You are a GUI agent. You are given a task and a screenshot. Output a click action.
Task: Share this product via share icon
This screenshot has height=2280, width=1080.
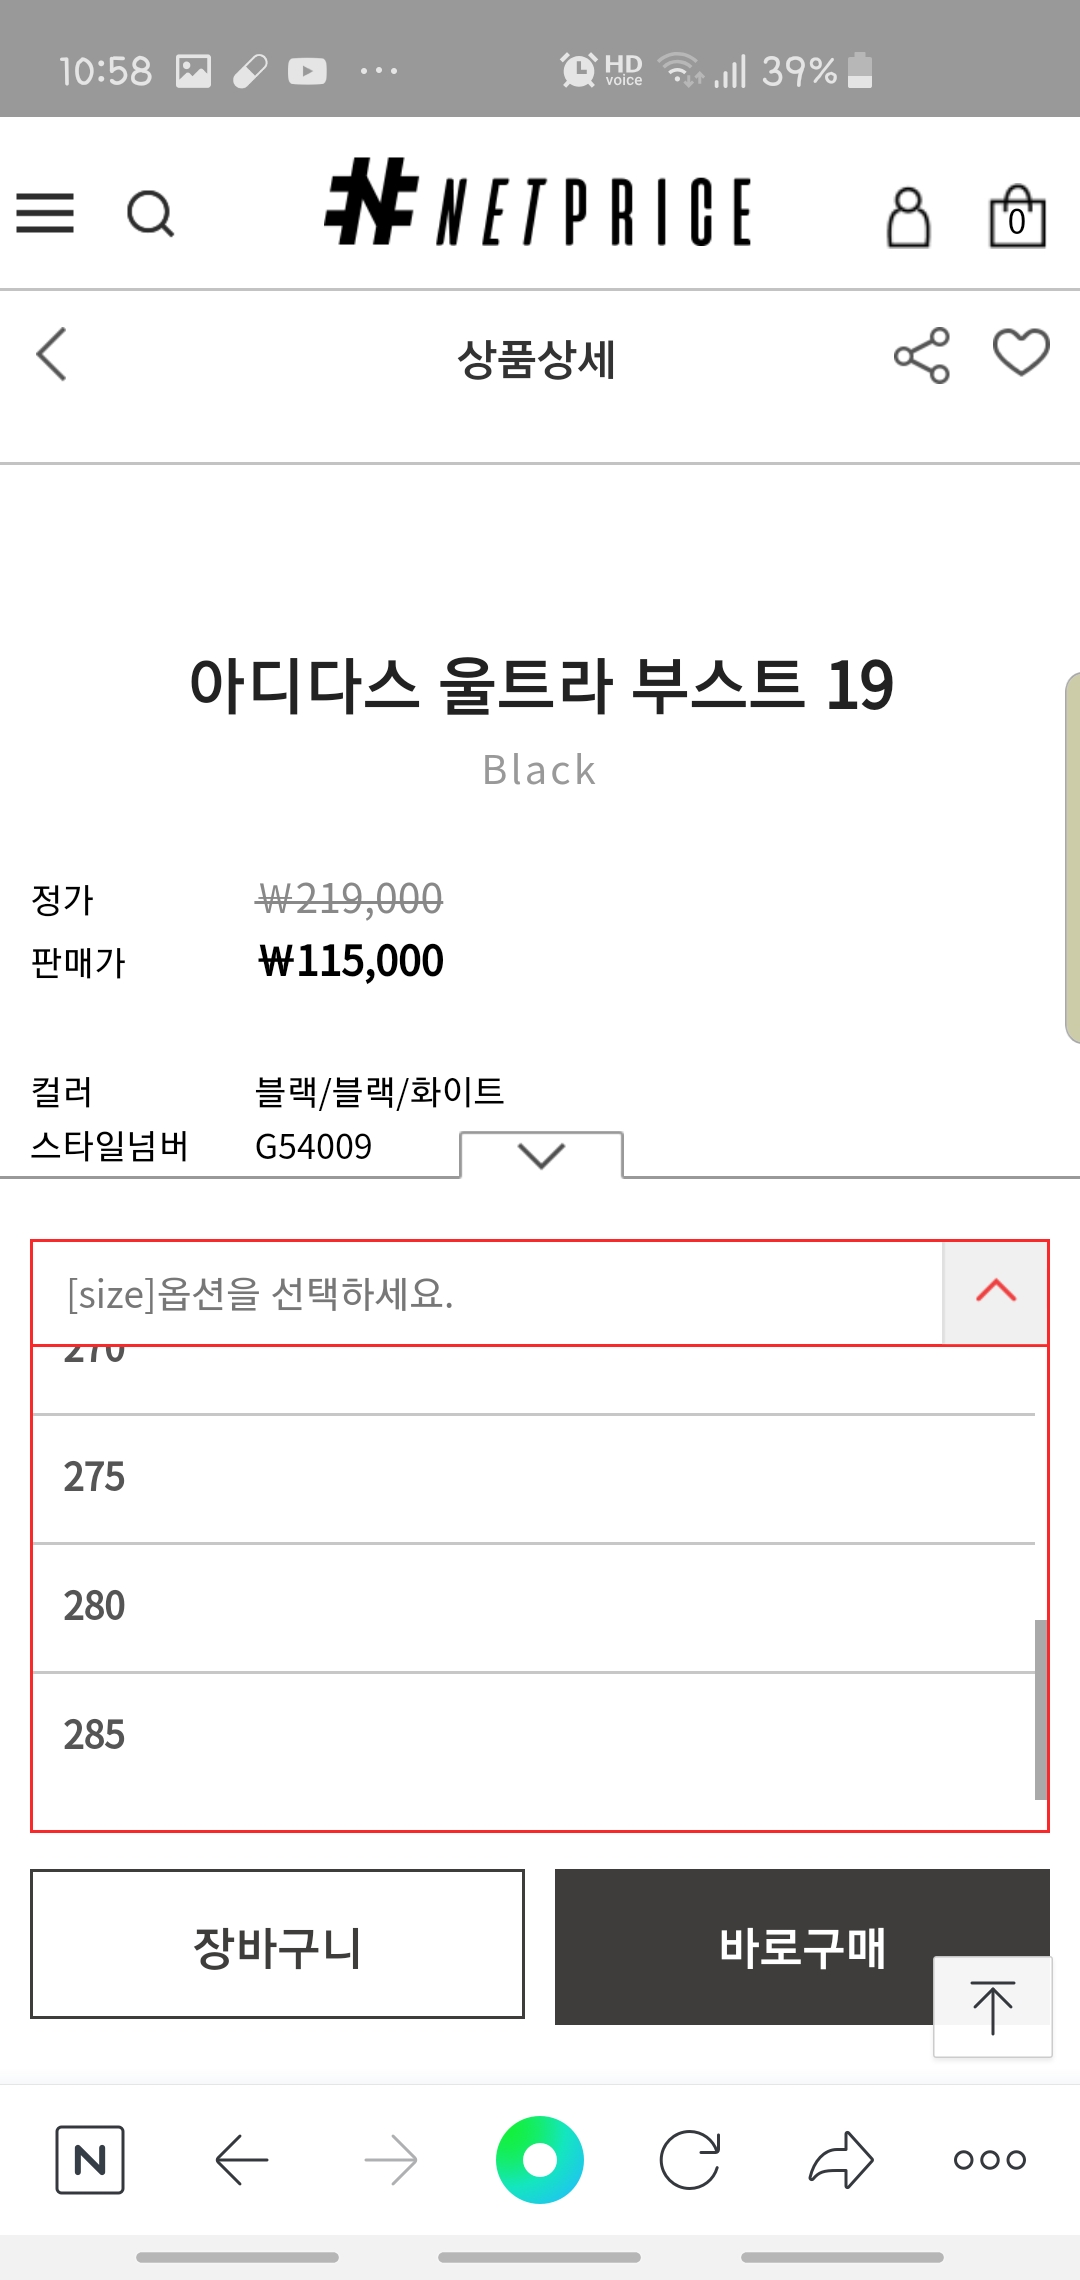(921, 355)
